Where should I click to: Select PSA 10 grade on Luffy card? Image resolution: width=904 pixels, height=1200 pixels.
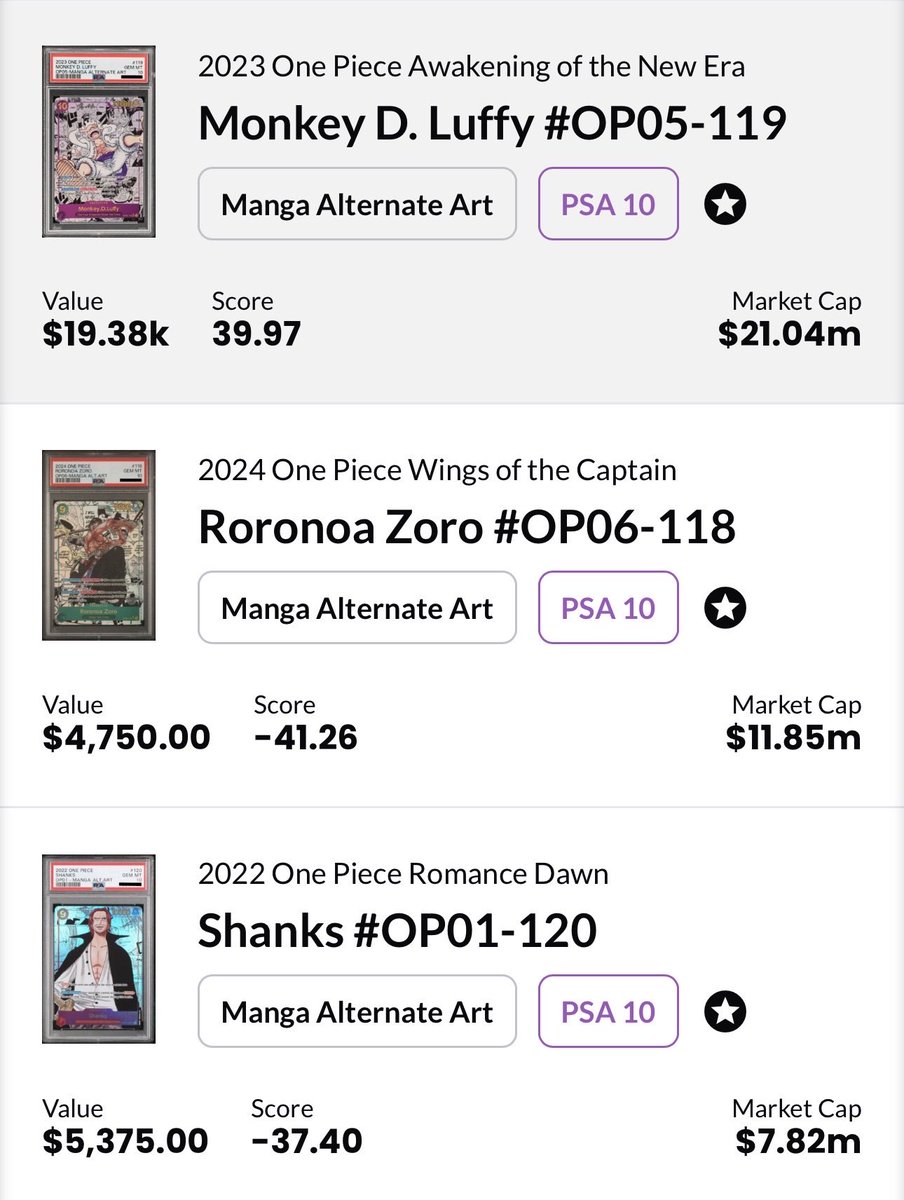[x=608, y=205]
